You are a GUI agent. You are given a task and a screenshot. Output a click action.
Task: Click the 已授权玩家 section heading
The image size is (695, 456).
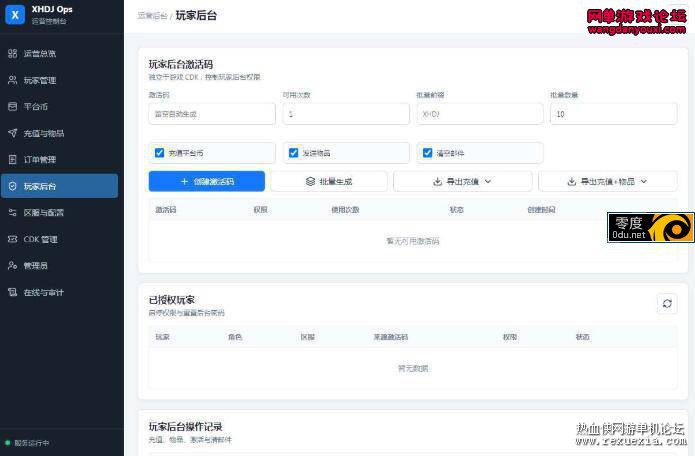(172, 300)
